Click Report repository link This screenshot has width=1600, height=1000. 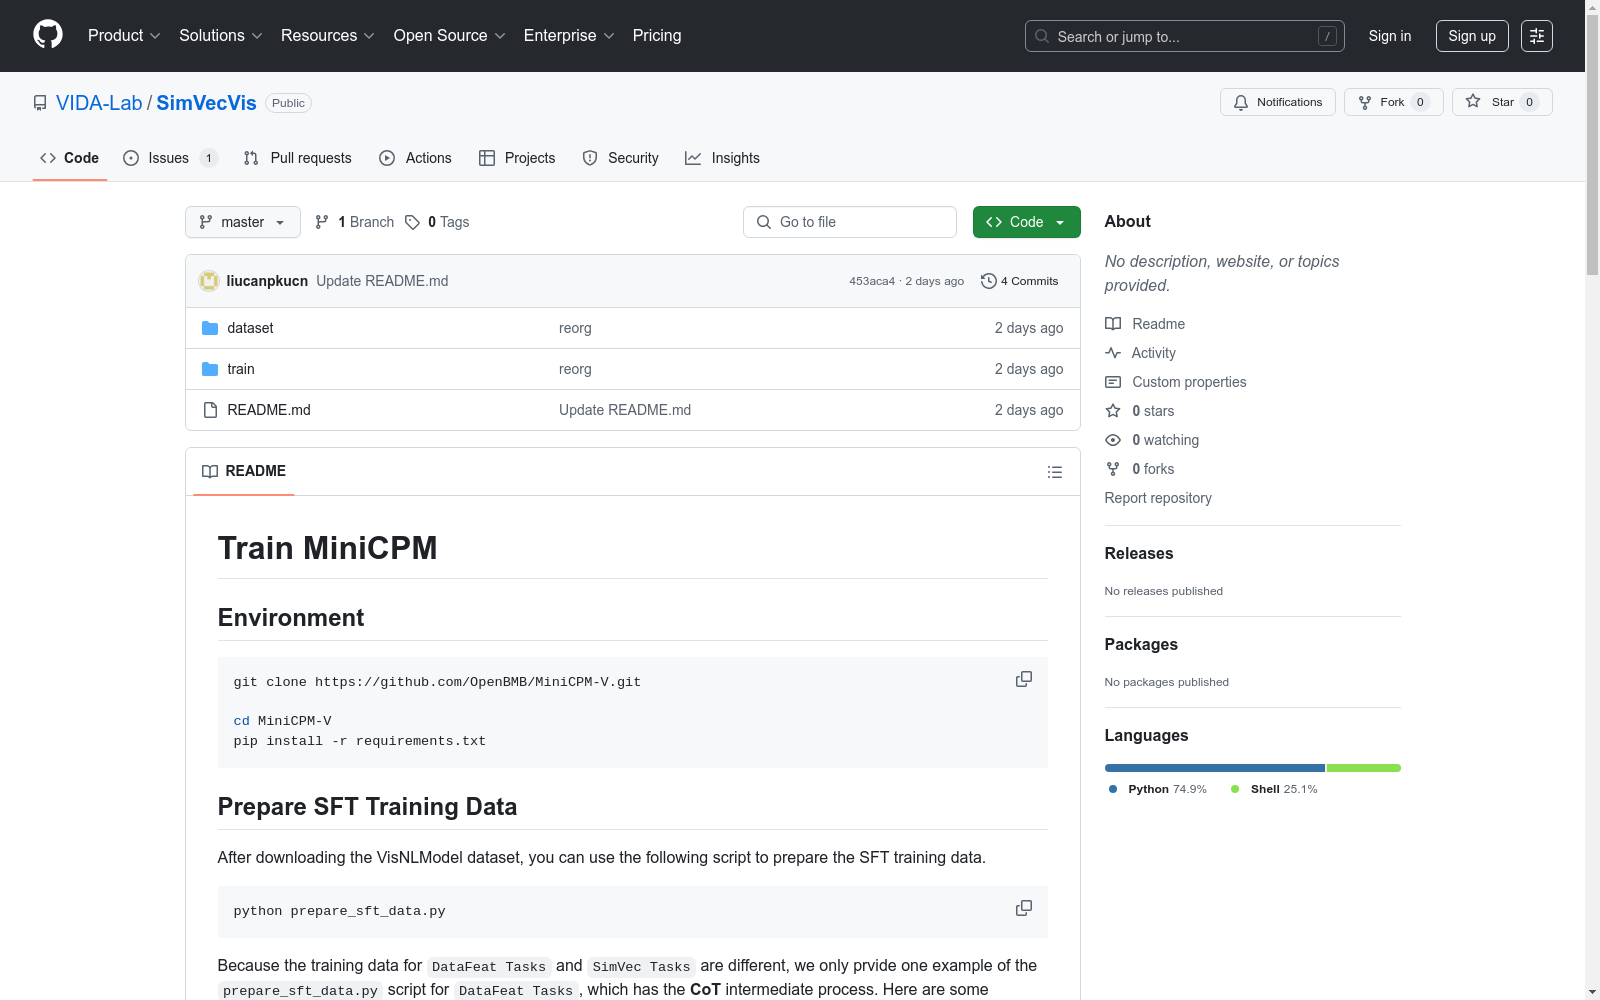[x=1158, y=498]
